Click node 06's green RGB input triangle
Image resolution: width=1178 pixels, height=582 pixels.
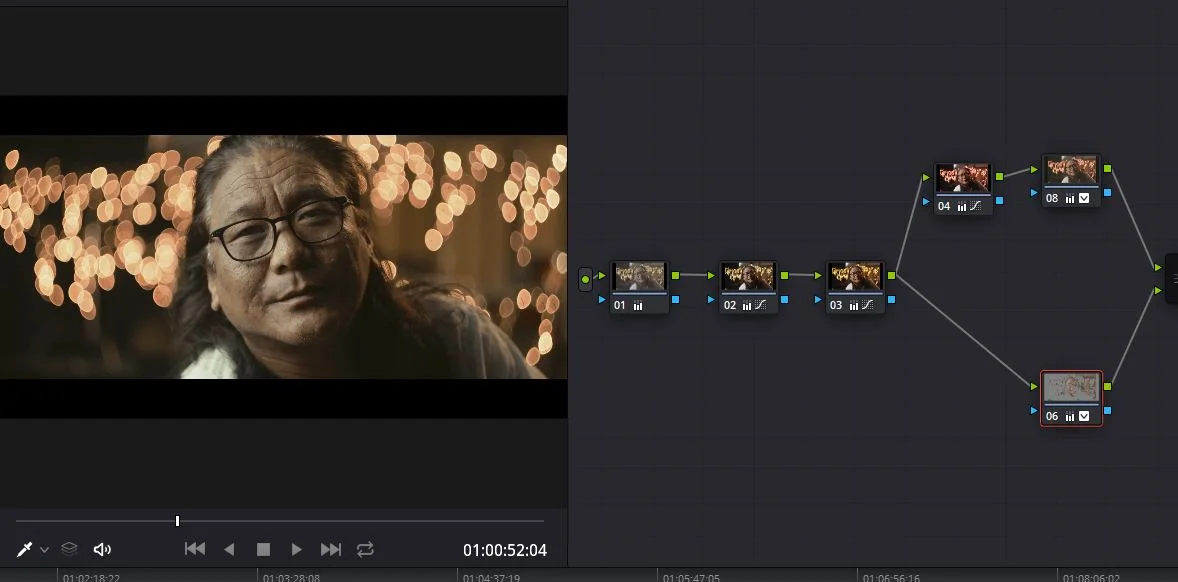coord(1035,387)
